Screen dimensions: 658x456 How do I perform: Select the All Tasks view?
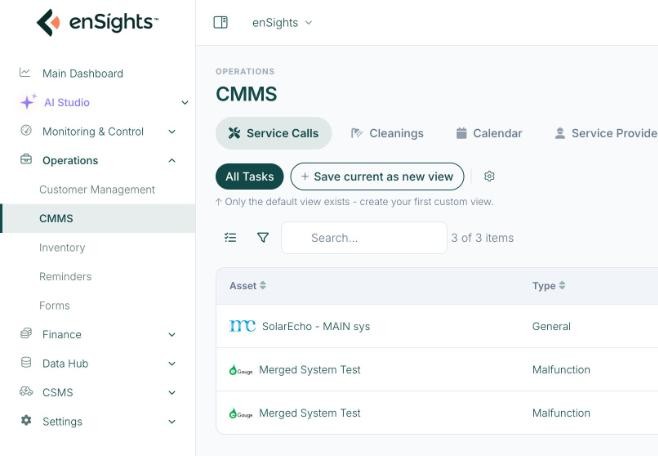click(x=250, y=177)
